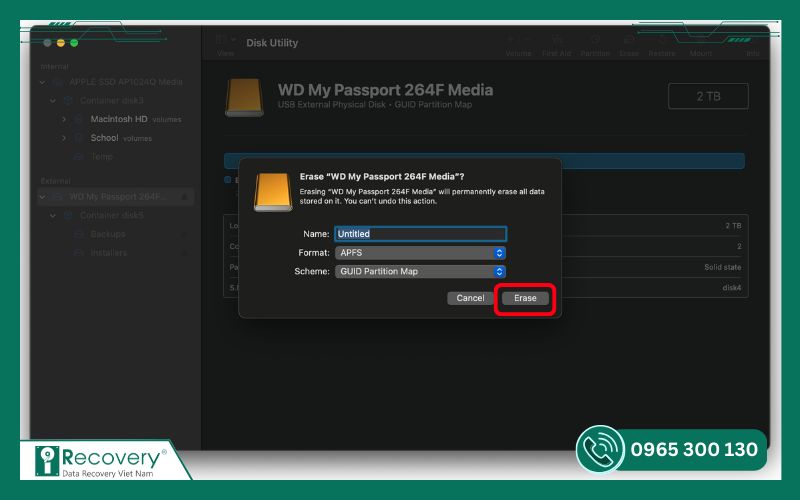Click the 2 TB capacity badge
Screen dimensions: 800x500
708,96
